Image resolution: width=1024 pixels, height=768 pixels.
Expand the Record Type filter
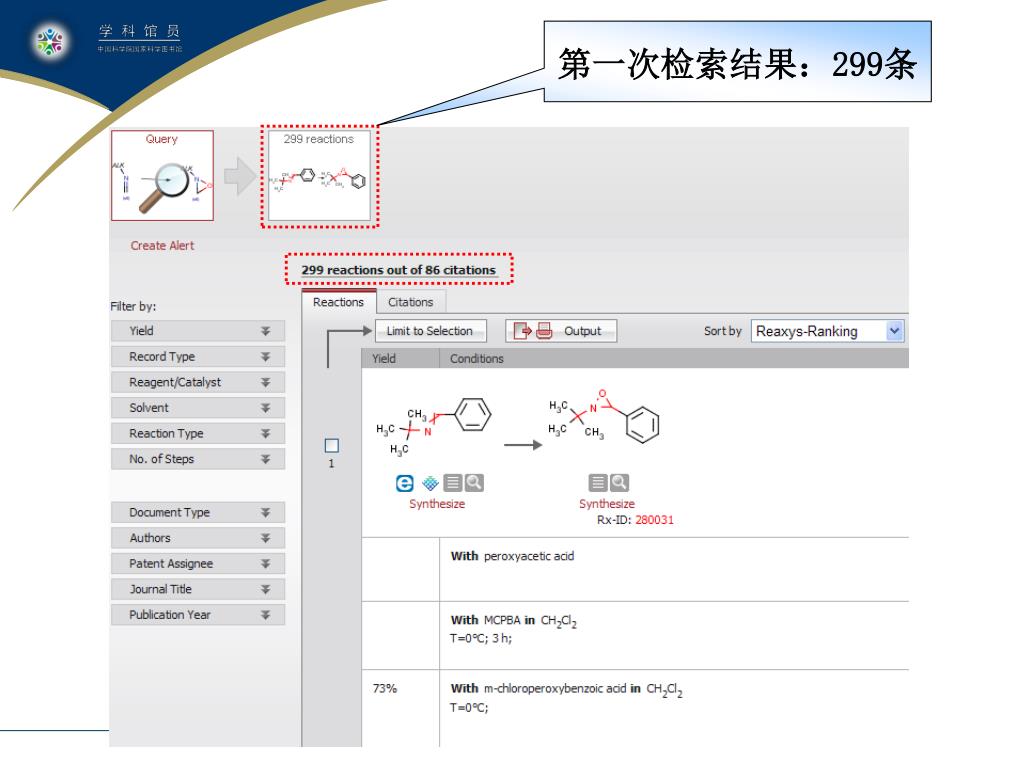click(198, 357)
